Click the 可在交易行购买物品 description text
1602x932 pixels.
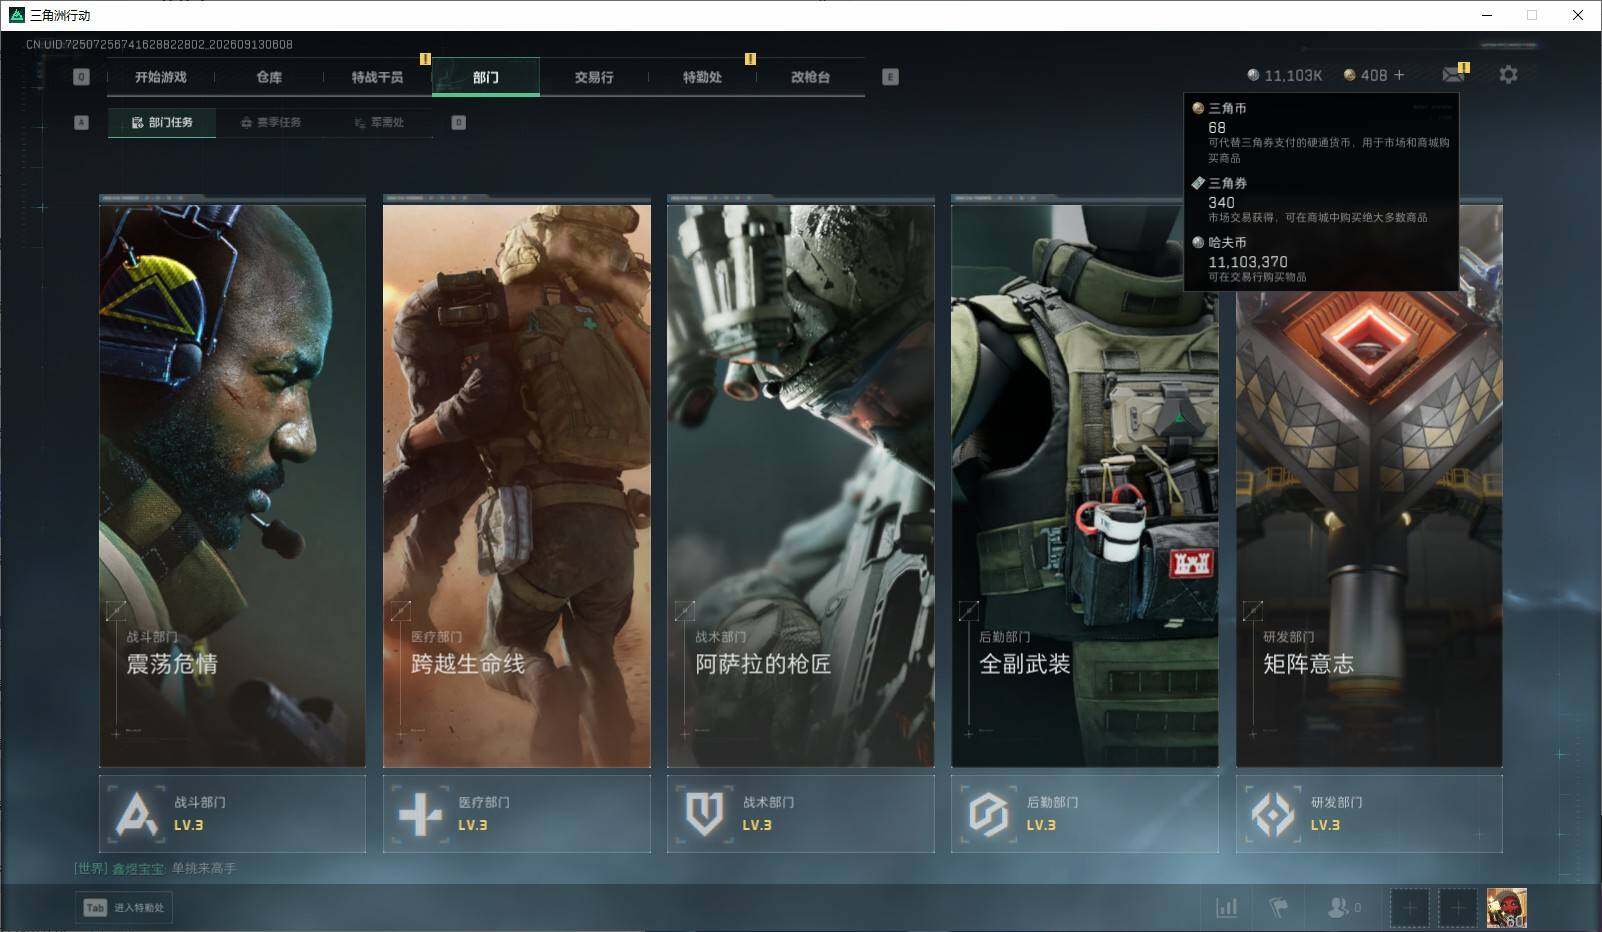(1257, 277)
